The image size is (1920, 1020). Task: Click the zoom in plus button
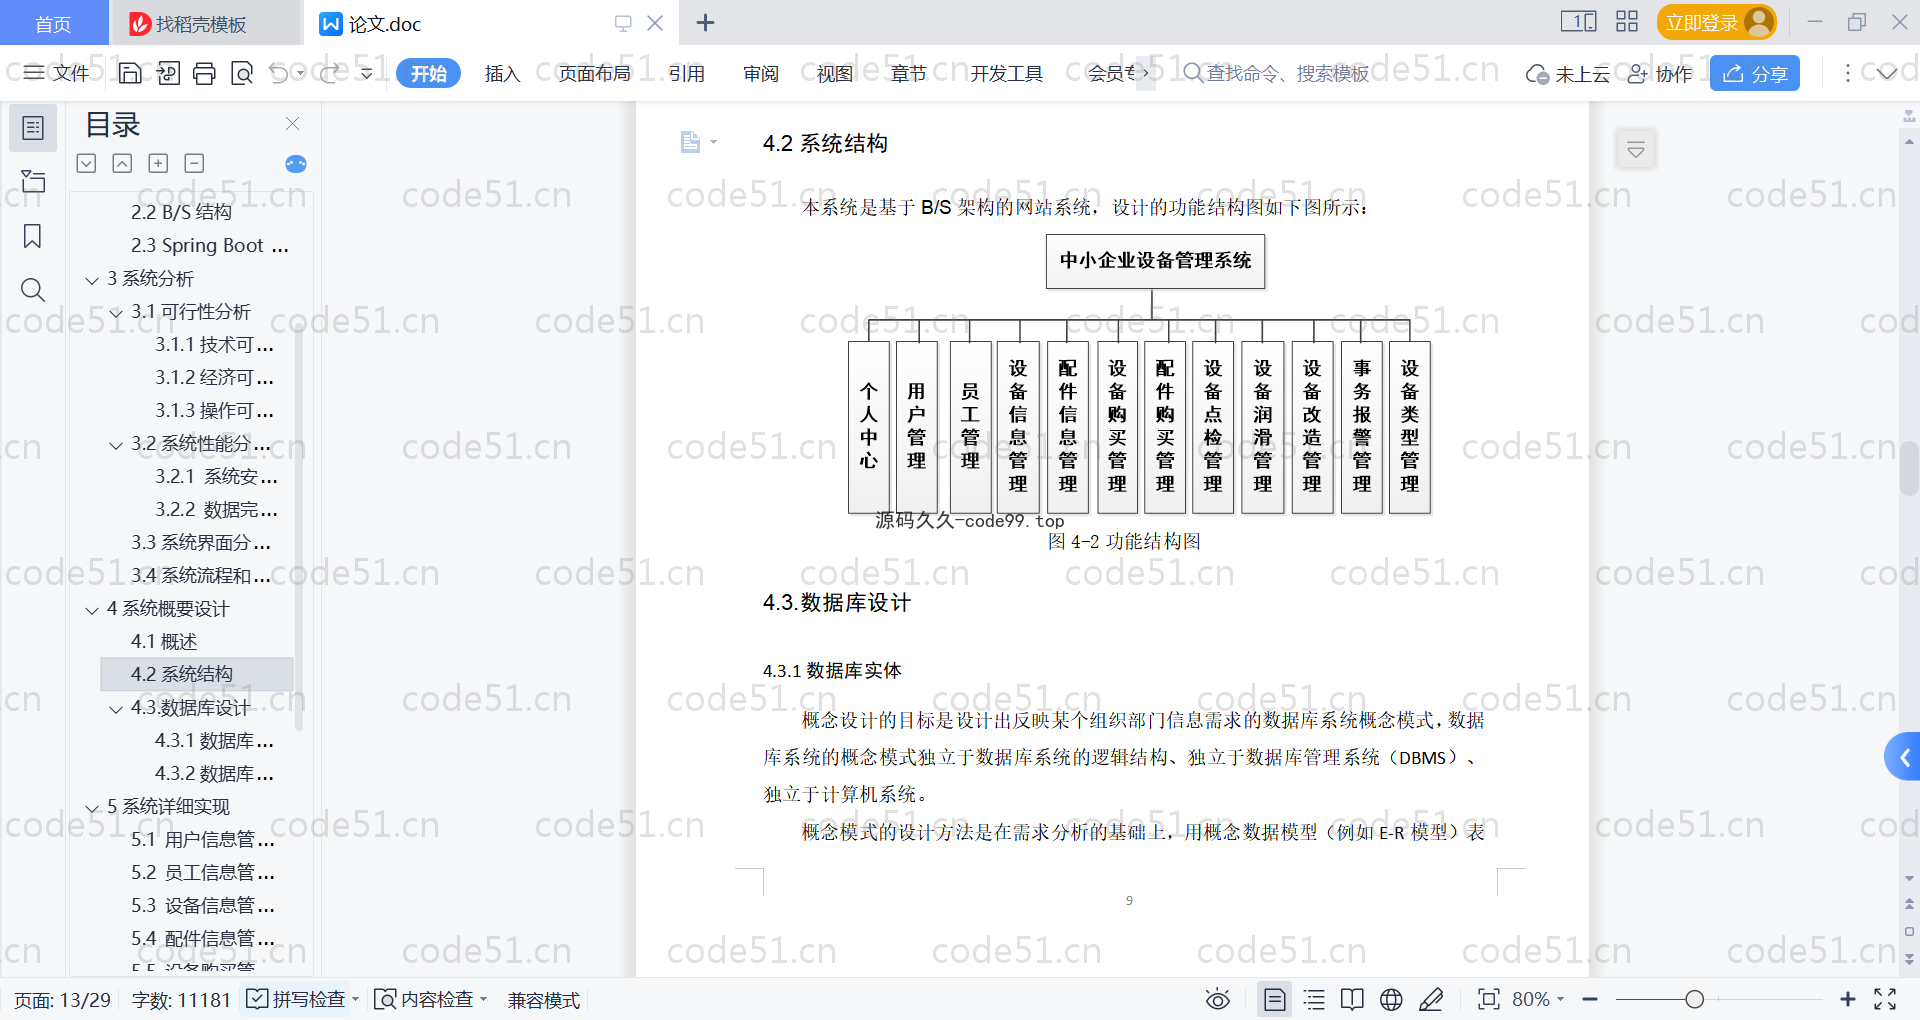point(1848,999)
